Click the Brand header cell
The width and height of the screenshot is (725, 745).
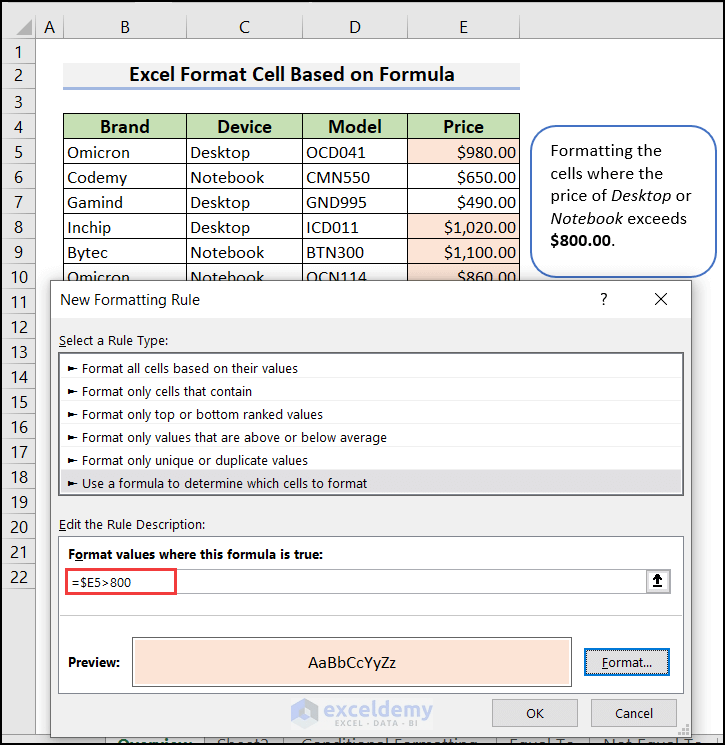125,126
